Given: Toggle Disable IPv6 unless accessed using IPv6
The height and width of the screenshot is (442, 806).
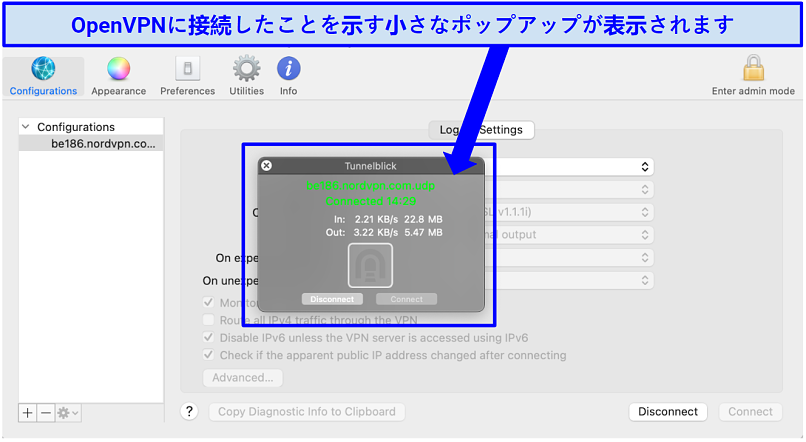Looking at the screenshot, I should click(x=208, y=337).
